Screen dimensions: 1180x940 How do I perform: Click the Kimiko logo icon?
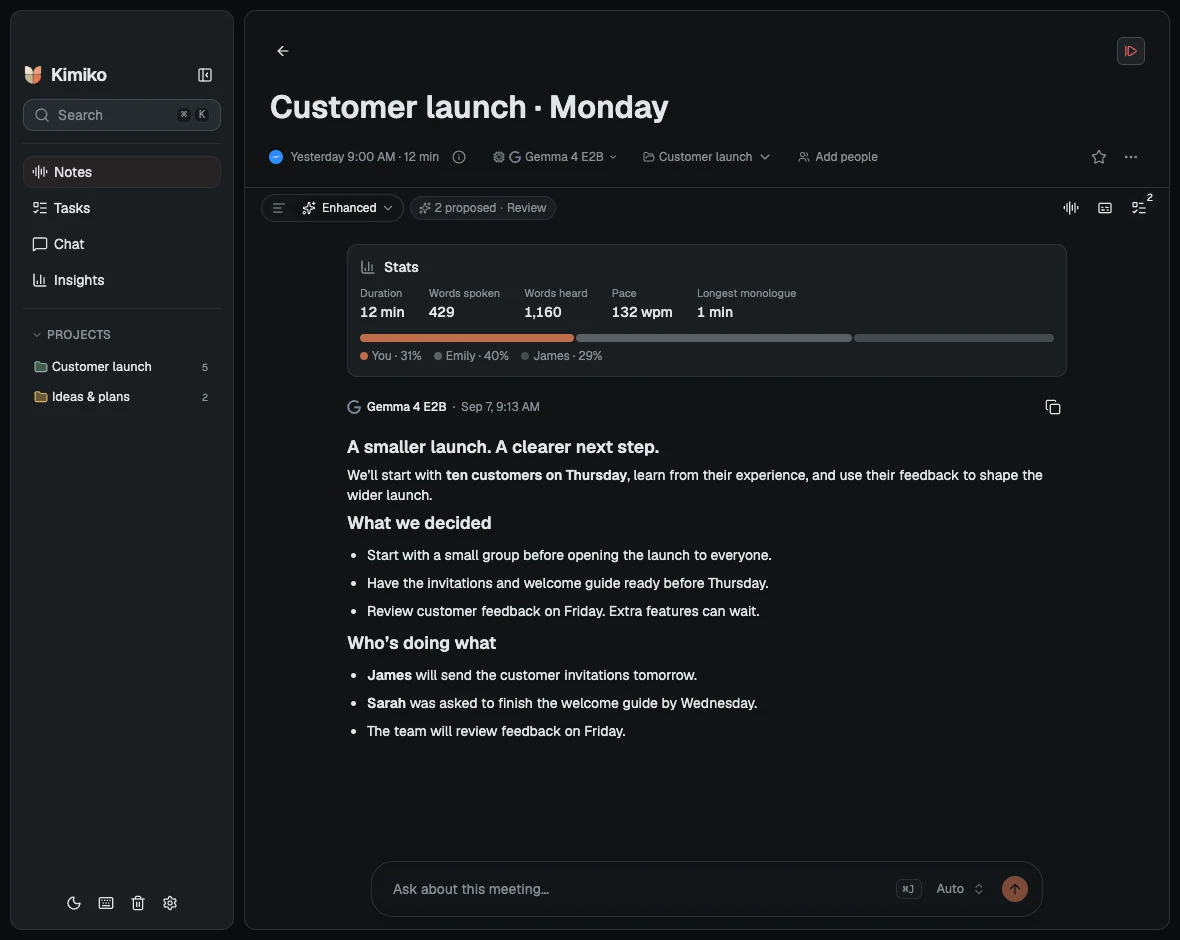33,75
